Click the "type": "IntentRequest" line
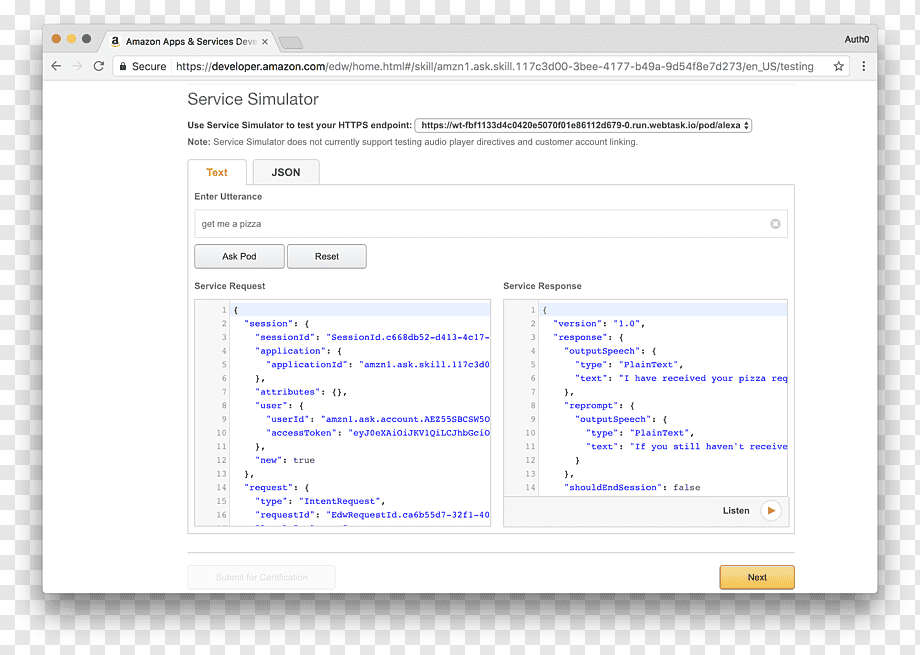The image size is (920, 655). [x=320, y=501]
